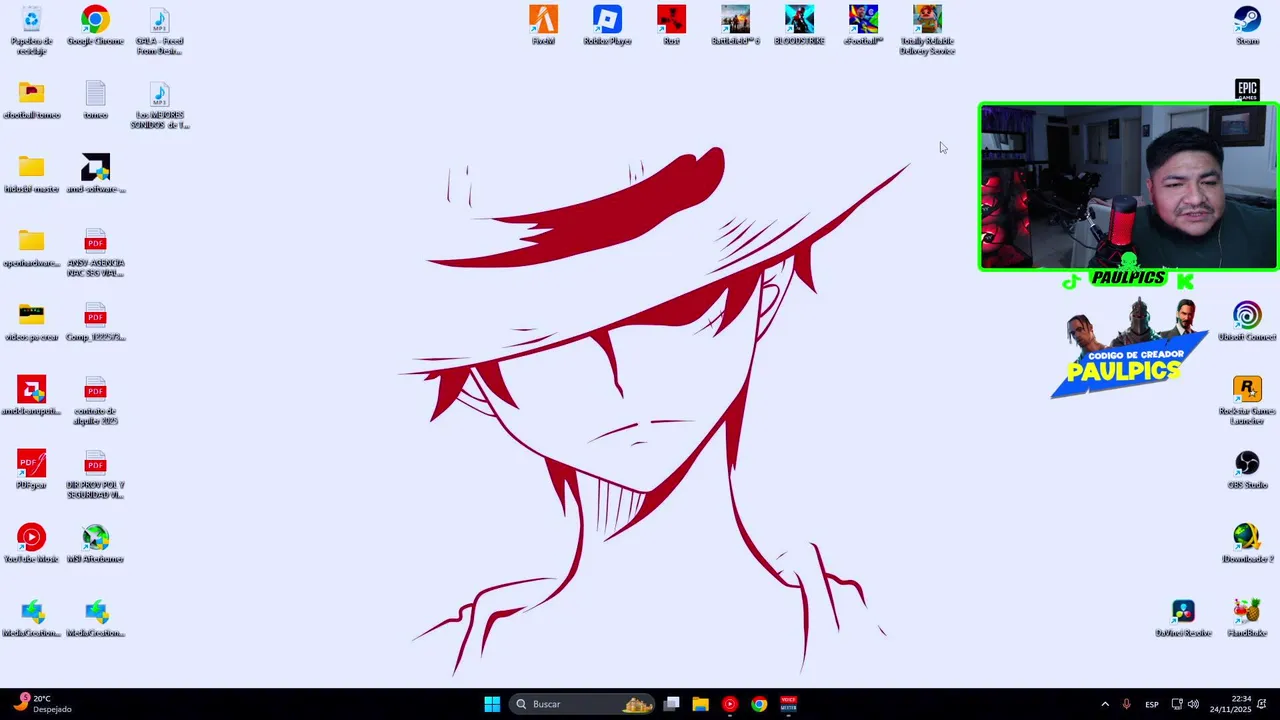
Task: Select the Epic Games launcher icon
Action: pyautogui.click(x=1247, y=90)
